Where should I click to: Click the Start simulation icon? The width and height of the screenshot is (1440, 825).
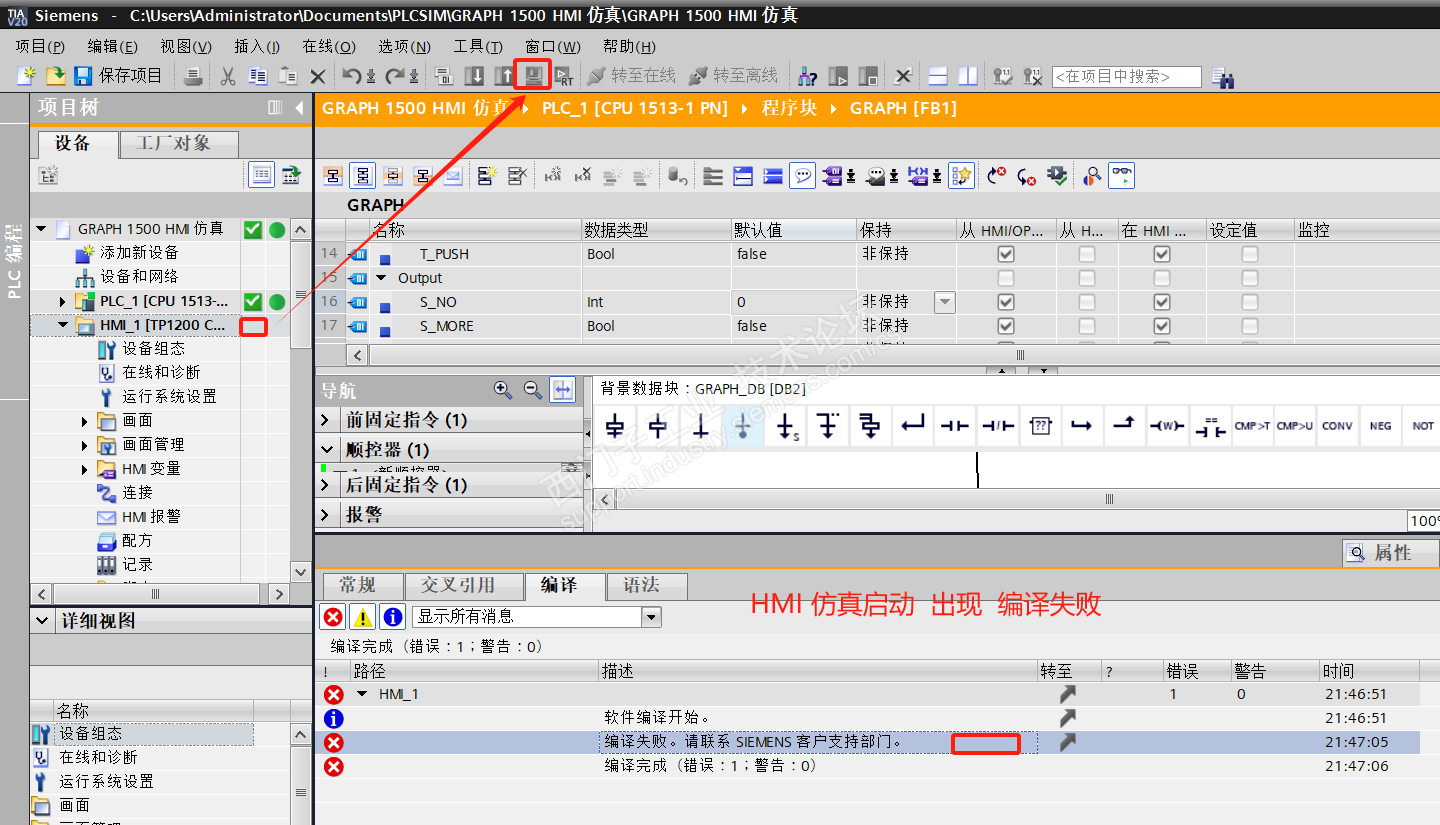534,76
